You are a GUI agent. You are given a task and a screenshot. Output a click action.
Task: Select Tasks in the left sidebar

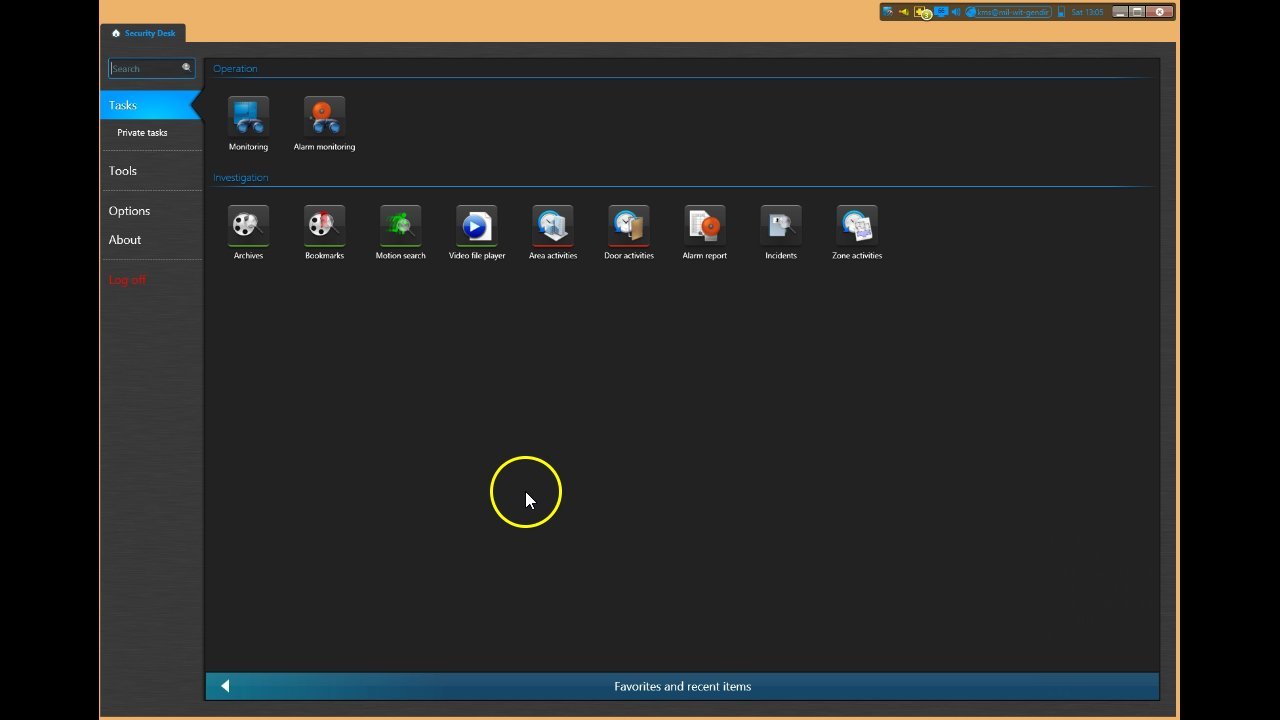(123, 105)
